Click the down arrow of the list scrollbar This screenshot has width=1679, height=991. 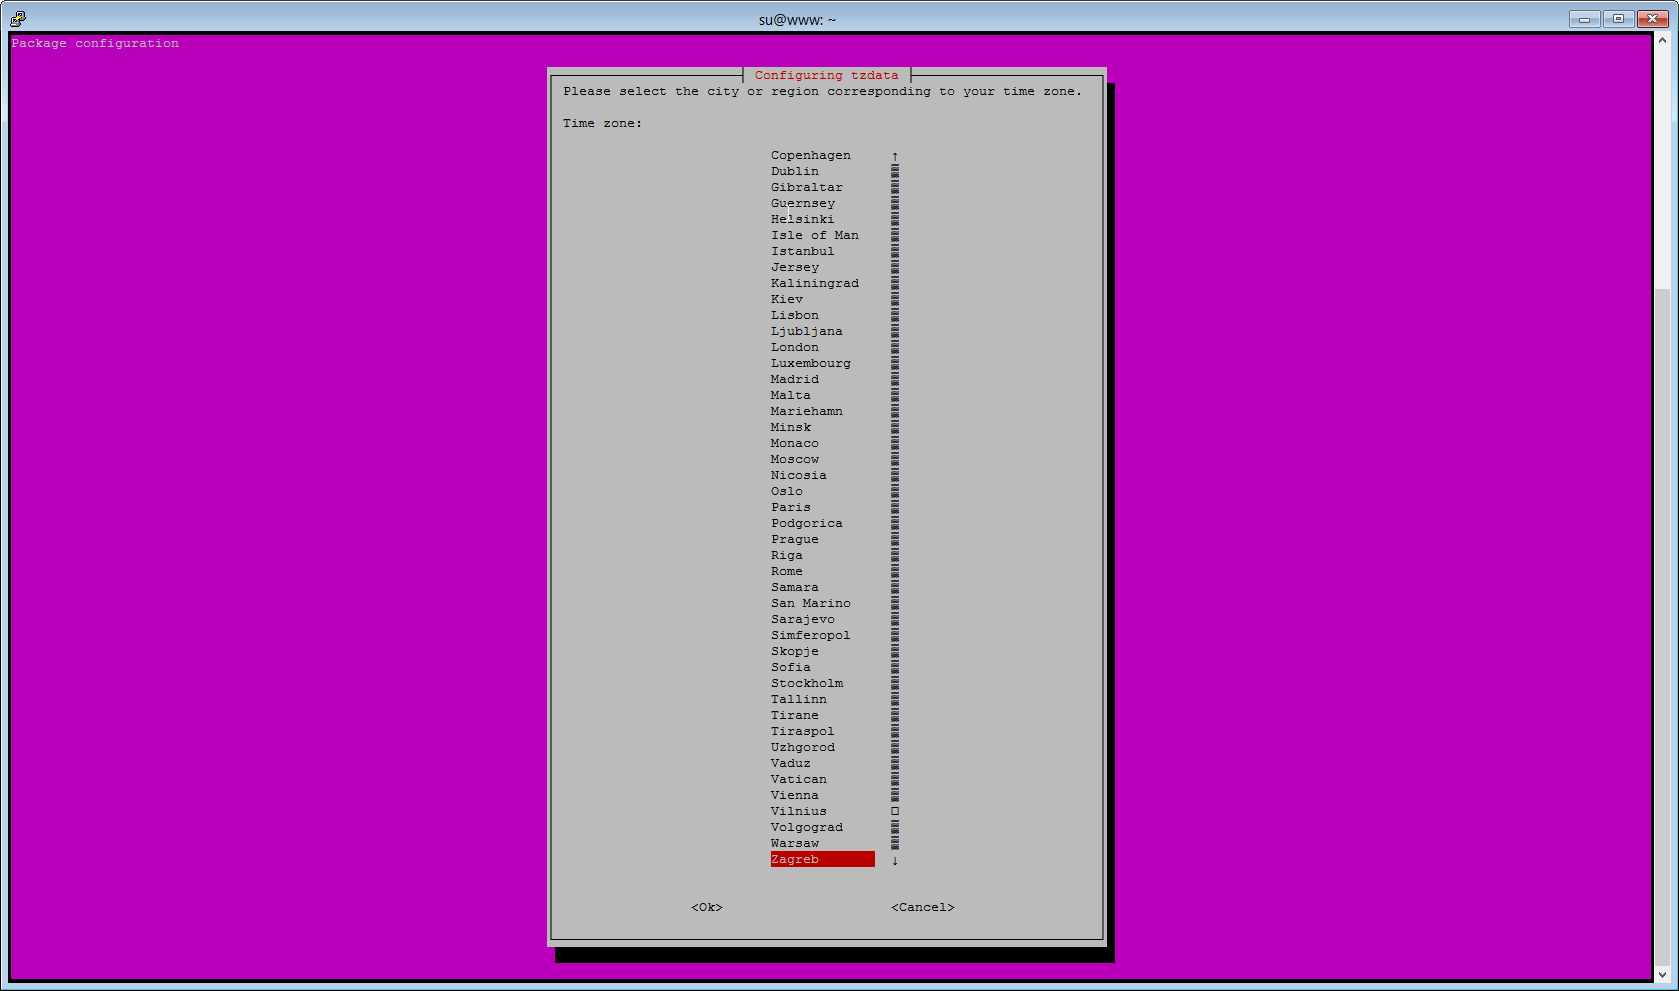point(895,860)
